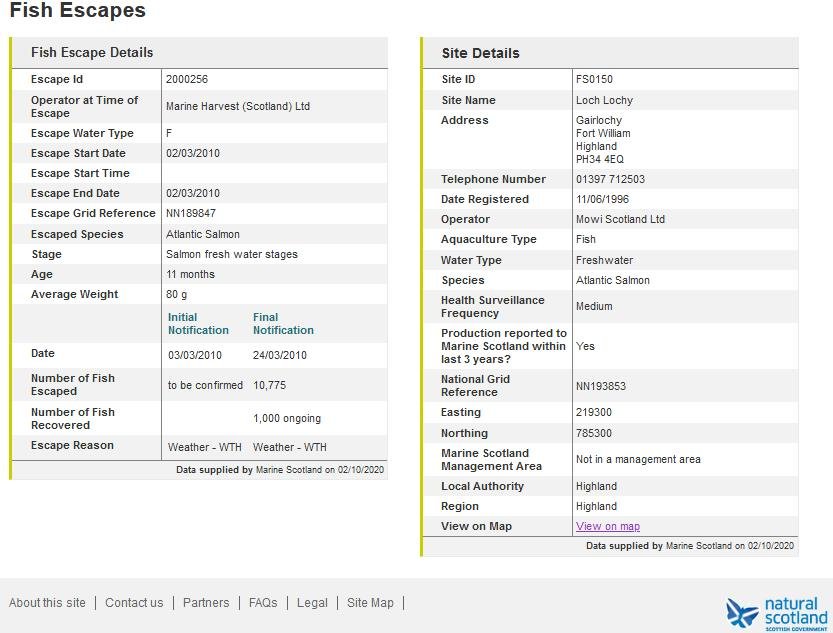Click the 10,775 fish escaped value

tap(270, 385)
